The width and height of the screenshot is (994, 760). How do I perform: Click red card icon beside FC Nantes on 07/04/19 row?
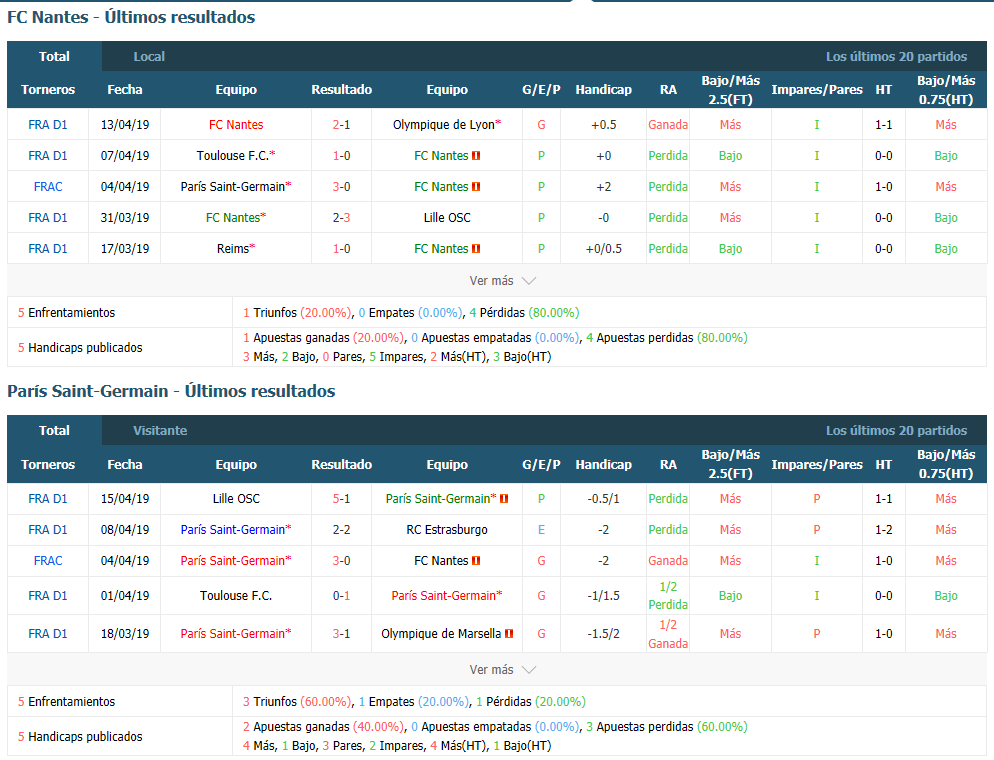(x=476, y=156)
